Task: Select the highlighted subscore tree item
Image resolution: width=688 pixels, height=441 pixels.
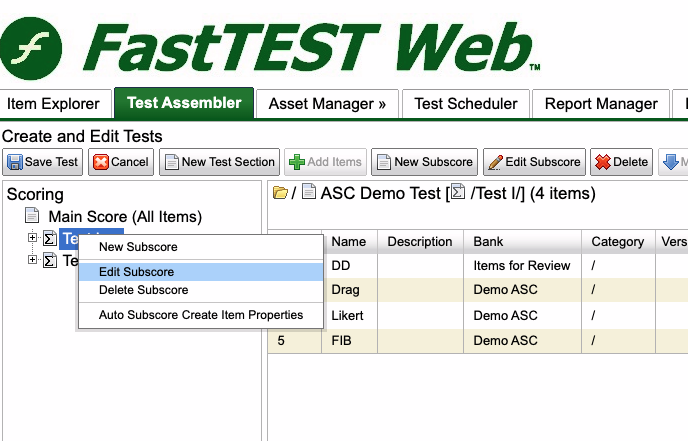Action: [91, 239]
